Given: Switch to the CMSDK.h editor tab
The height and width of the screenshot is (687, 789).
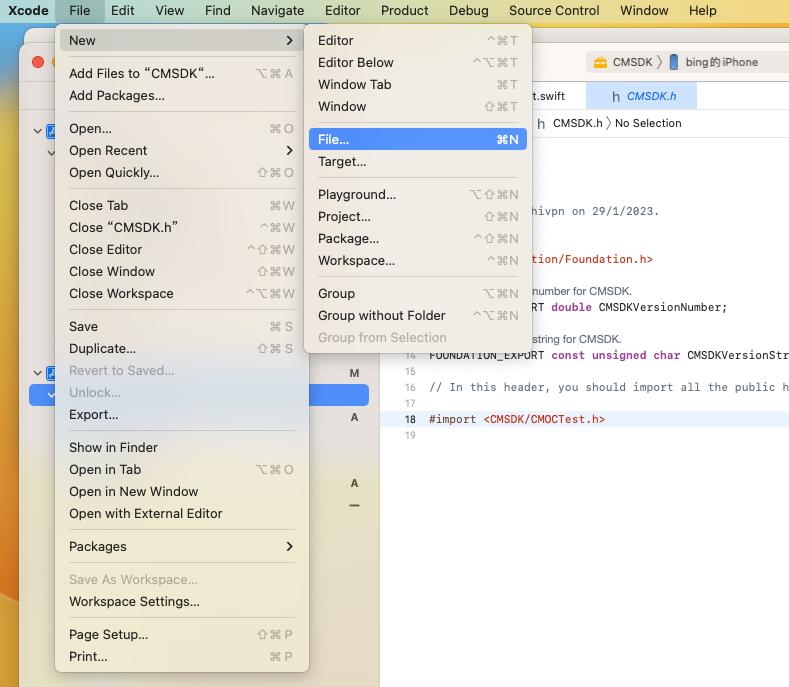Looking at the screenshot, I should tap(642, 96).
